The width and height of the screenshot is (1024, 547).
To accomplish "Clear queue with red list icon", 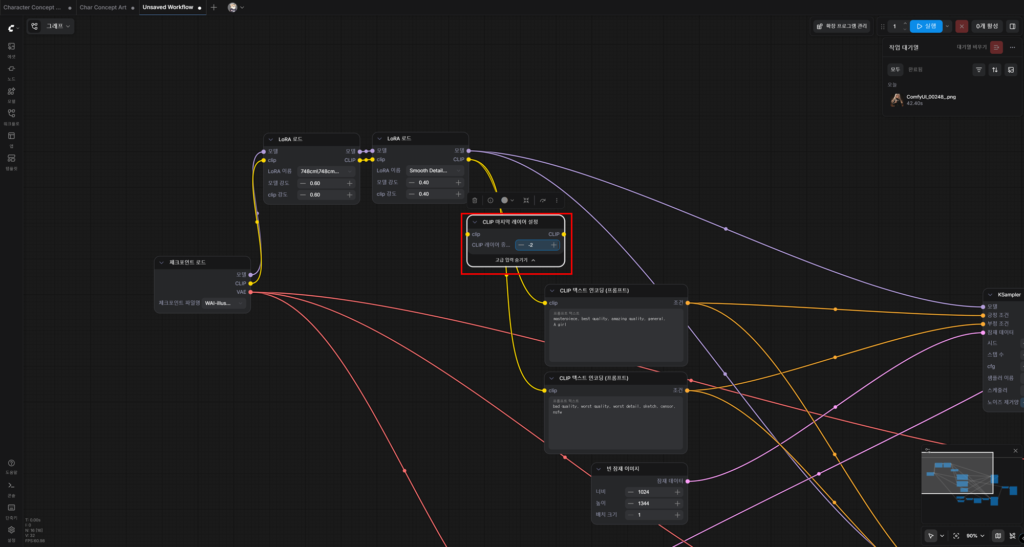I will (996, 48).
